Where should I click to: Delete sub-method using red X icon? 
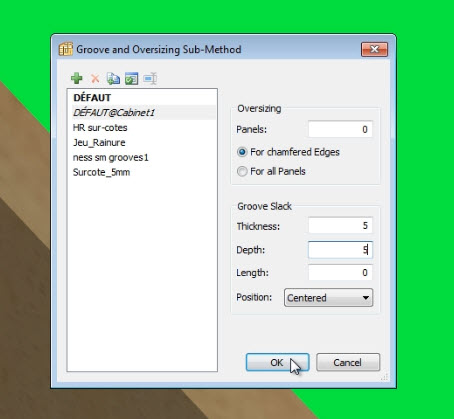click(x=95, y=79)
